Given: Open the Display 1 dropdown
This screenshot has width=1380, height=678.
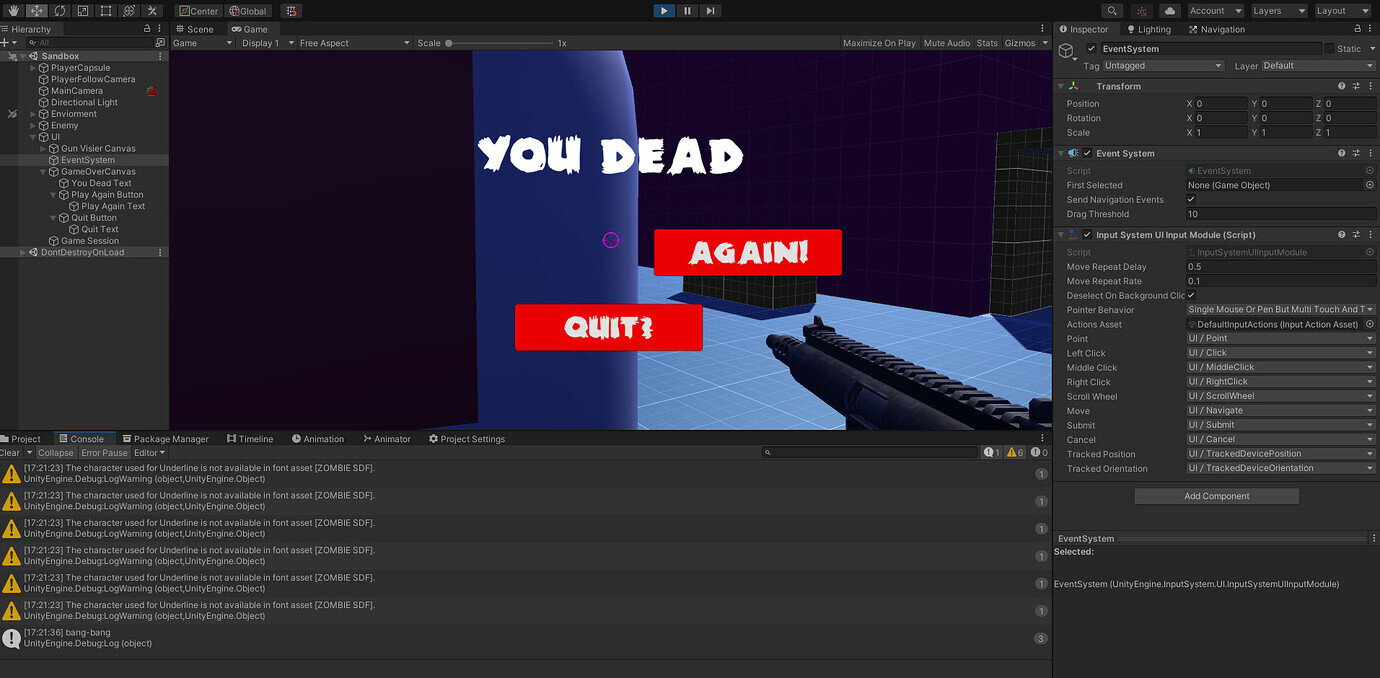Looking at the screenshot, I should [267, 43].
